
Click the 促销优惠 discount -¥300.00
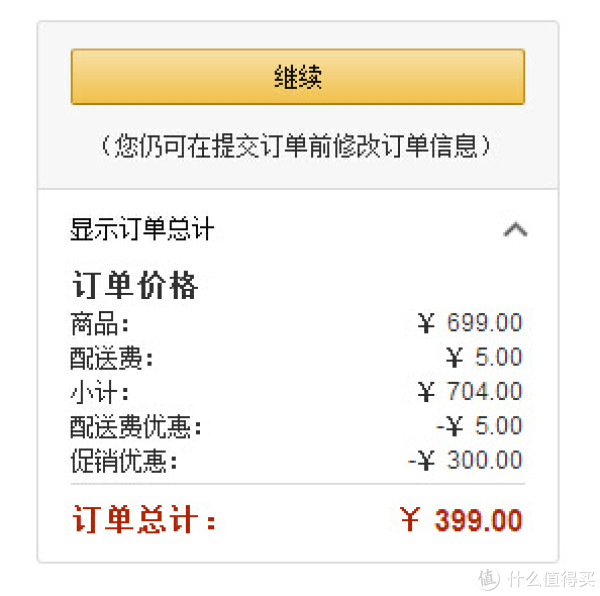[x=465, y=459]
